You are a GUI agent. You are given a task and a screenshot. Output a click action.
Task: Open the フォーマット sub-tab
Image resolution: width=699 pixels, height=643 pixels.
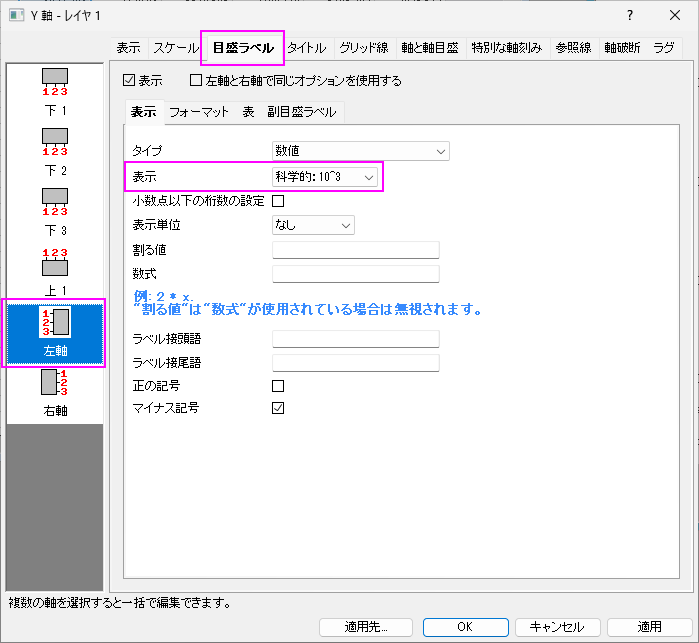click(x=199, y=112)
